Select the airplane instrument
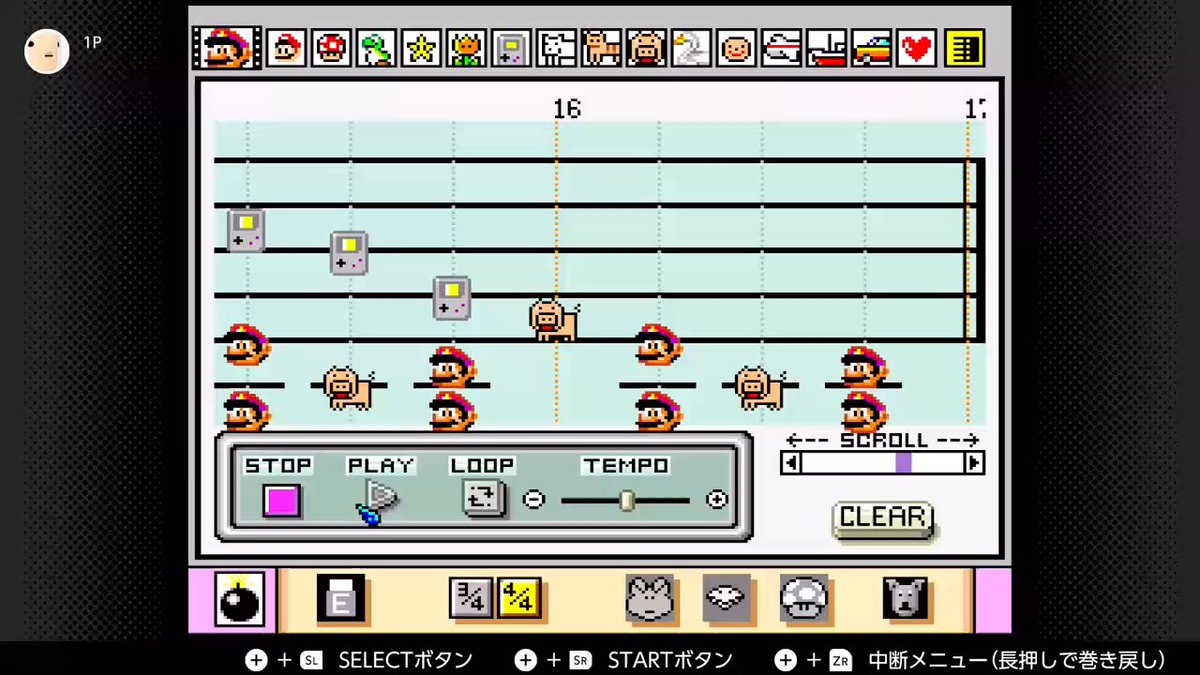This screenshot has width=1200, height=675. pyautogui.click(x=781, y=47)
